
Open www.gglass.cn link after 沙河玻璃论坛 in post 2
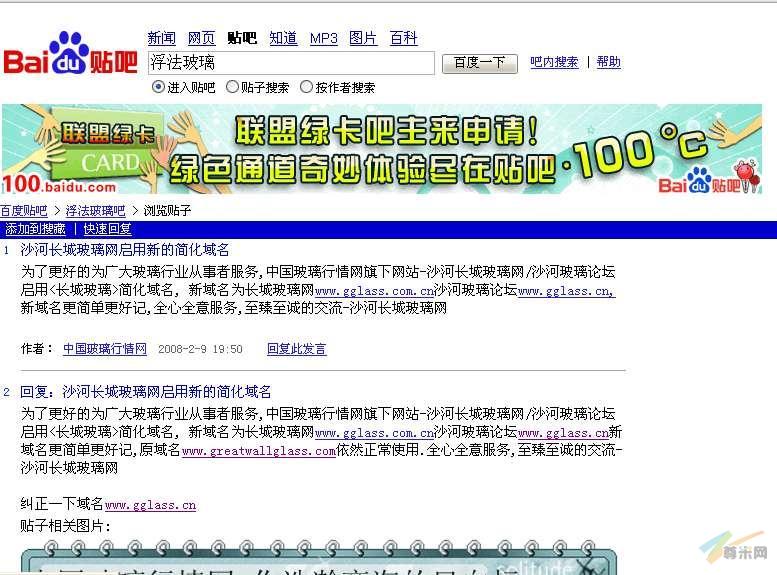(x=563, y=433)
